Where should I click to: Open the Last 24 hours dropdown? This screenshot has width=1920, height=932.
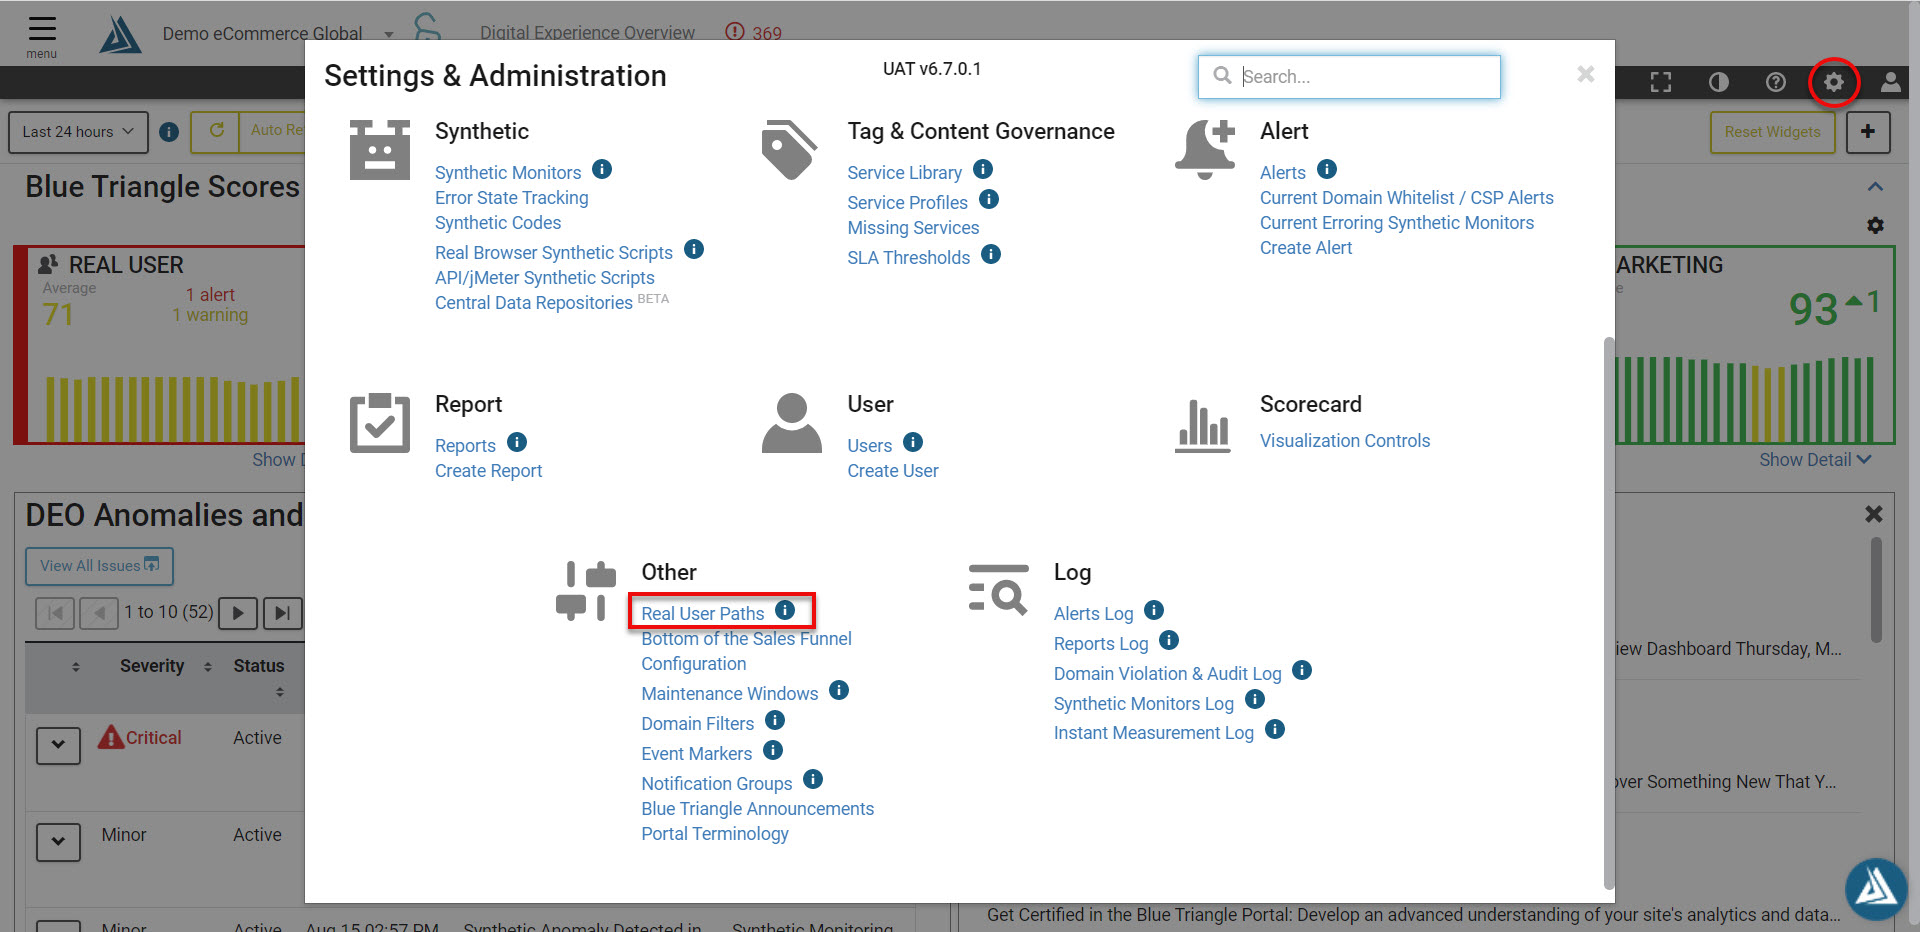(78, 132)
